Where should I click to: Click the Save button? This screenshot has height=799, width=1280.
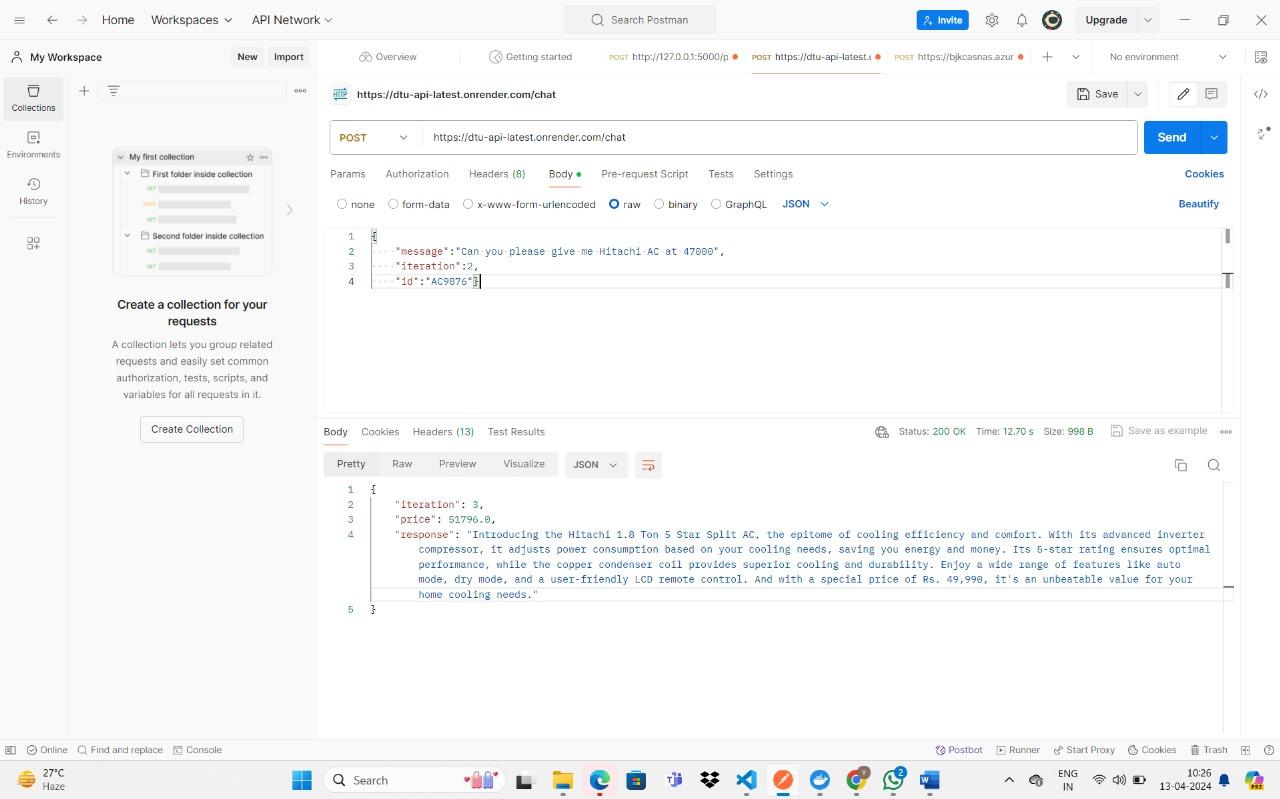[1097, 94]
